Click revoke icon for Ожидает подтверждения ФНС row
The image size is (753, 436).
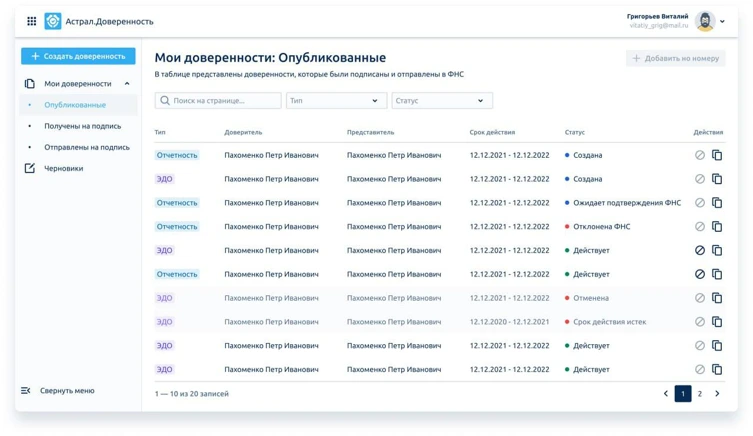coord(700,203)
